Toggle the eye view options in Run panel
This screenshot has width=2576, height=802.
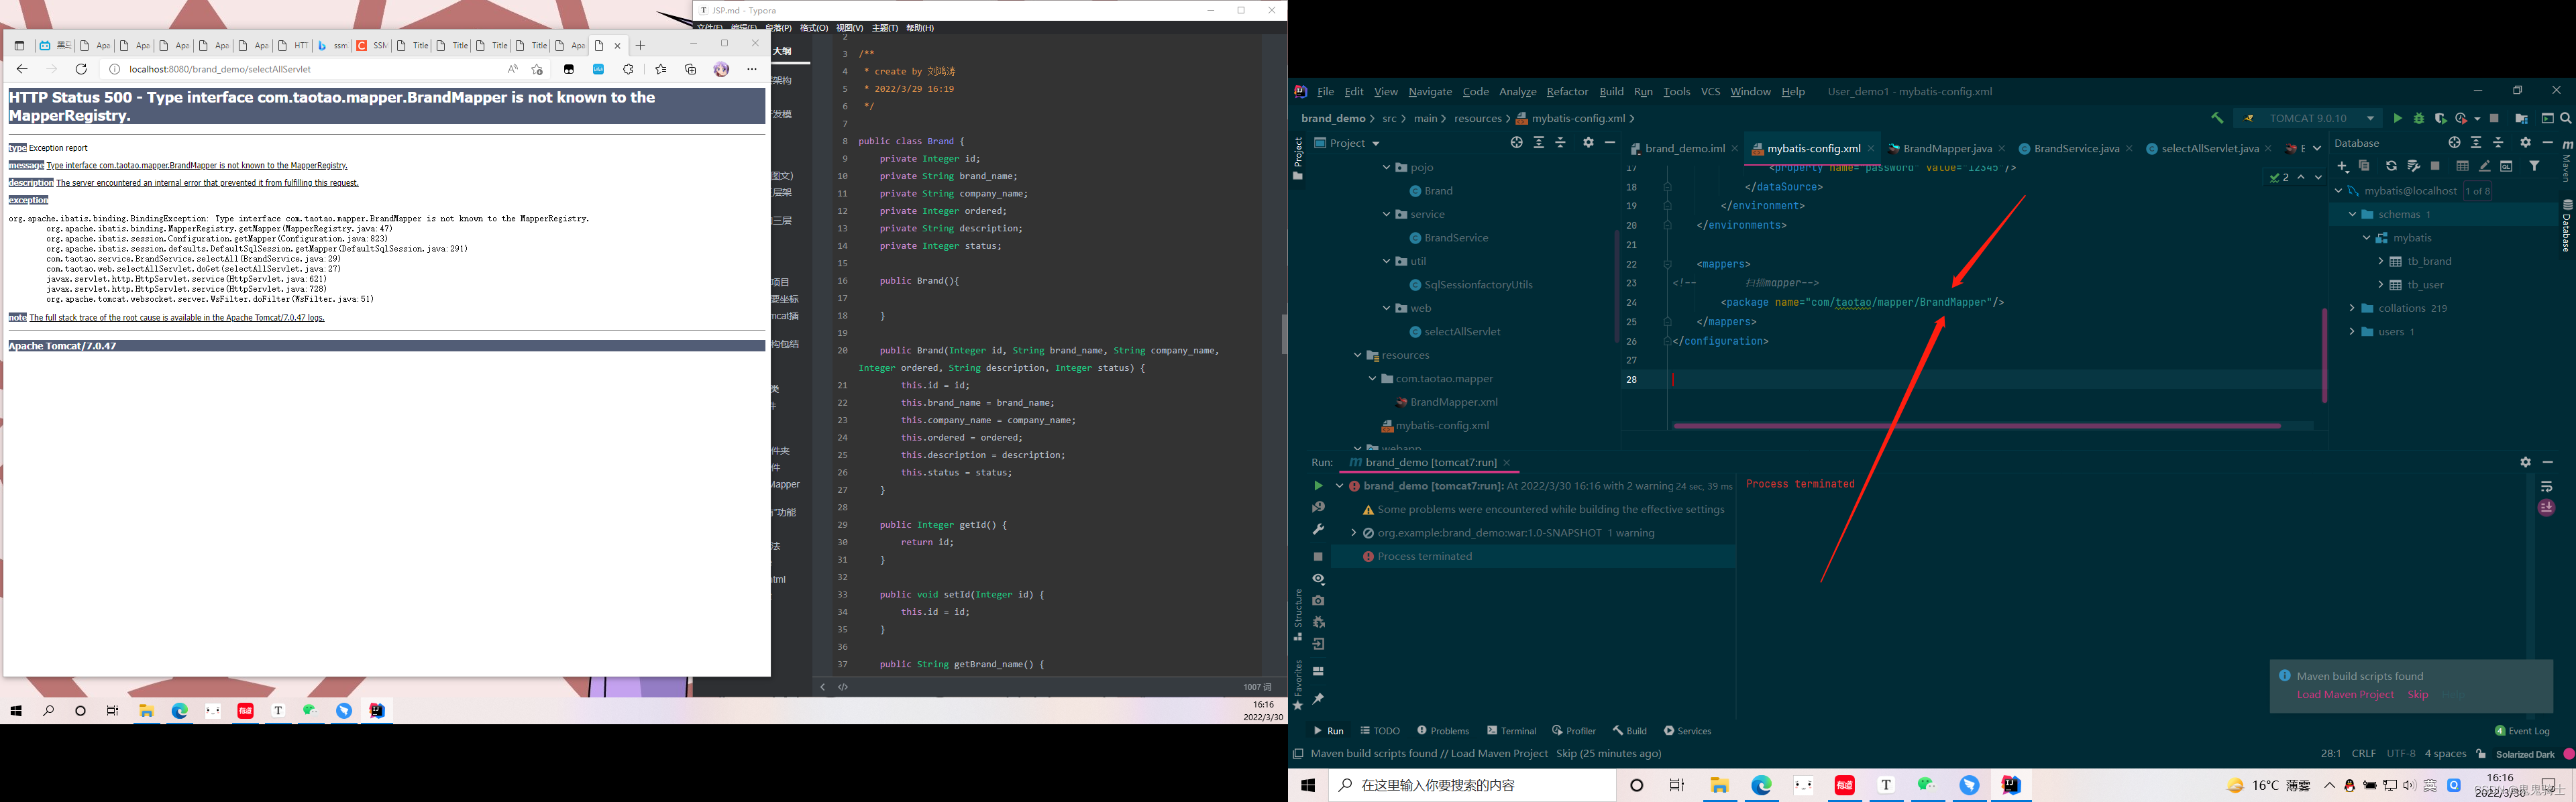pos(1318,579)
